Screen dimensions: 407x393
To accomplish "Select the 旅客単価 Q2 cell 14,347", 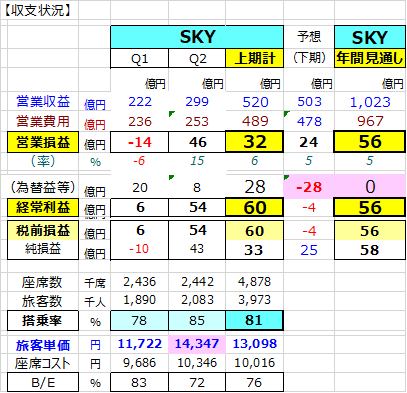I will (197, 344).
